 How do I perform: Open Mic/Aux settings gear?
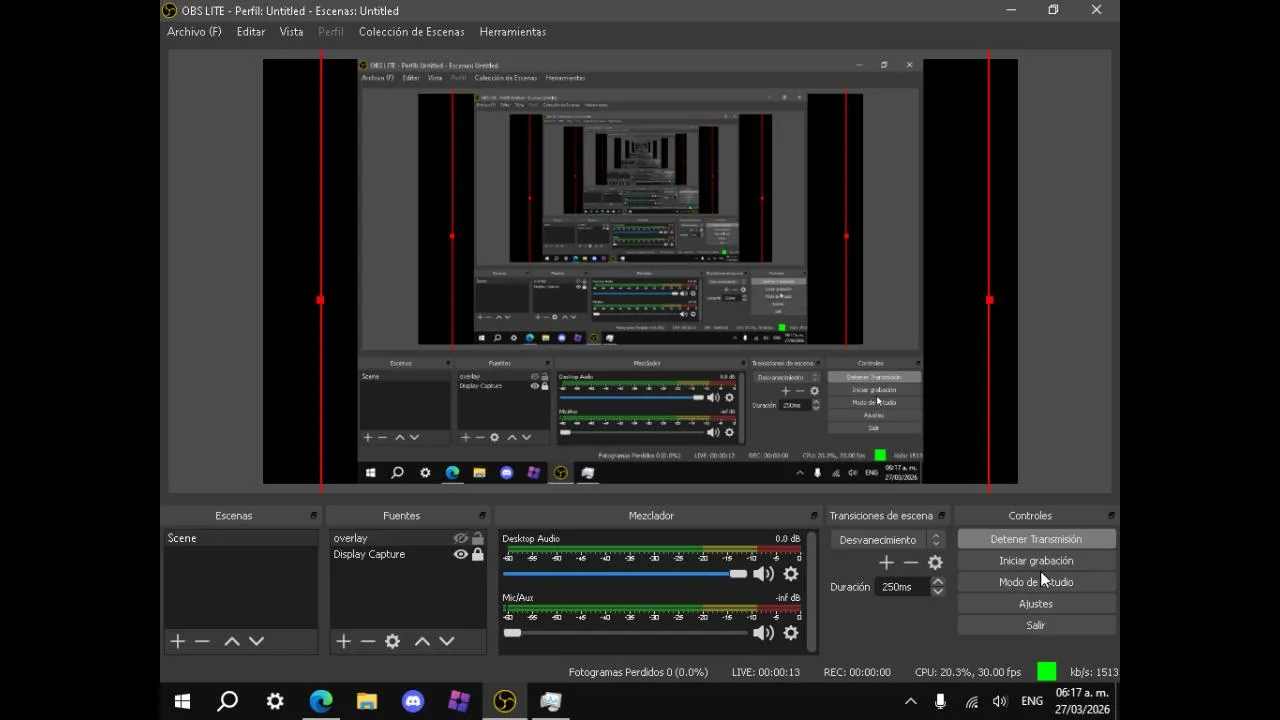[791, 633]
